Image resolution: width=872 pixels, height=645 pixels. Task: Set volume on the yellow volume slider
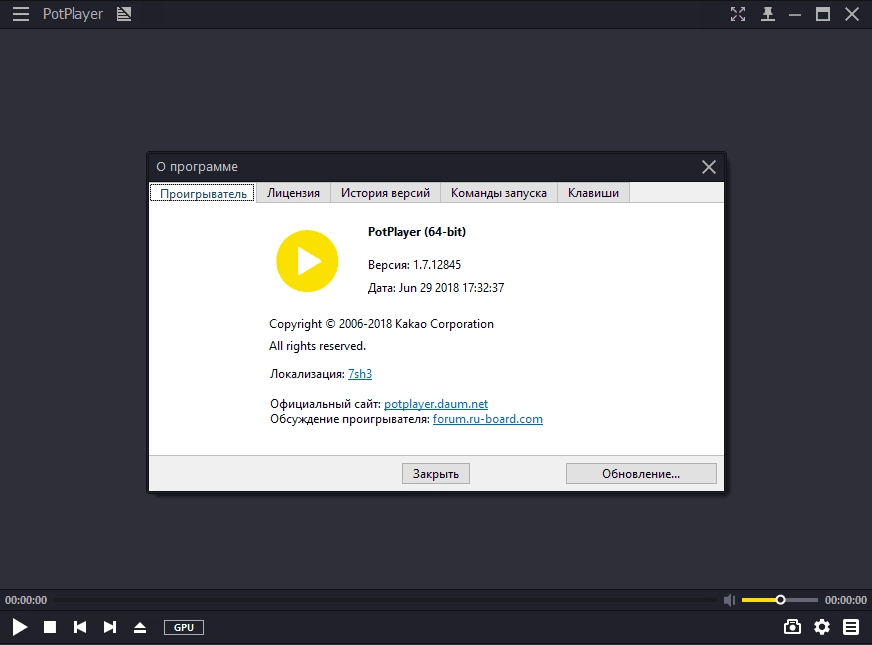click(x=780, y=600)
